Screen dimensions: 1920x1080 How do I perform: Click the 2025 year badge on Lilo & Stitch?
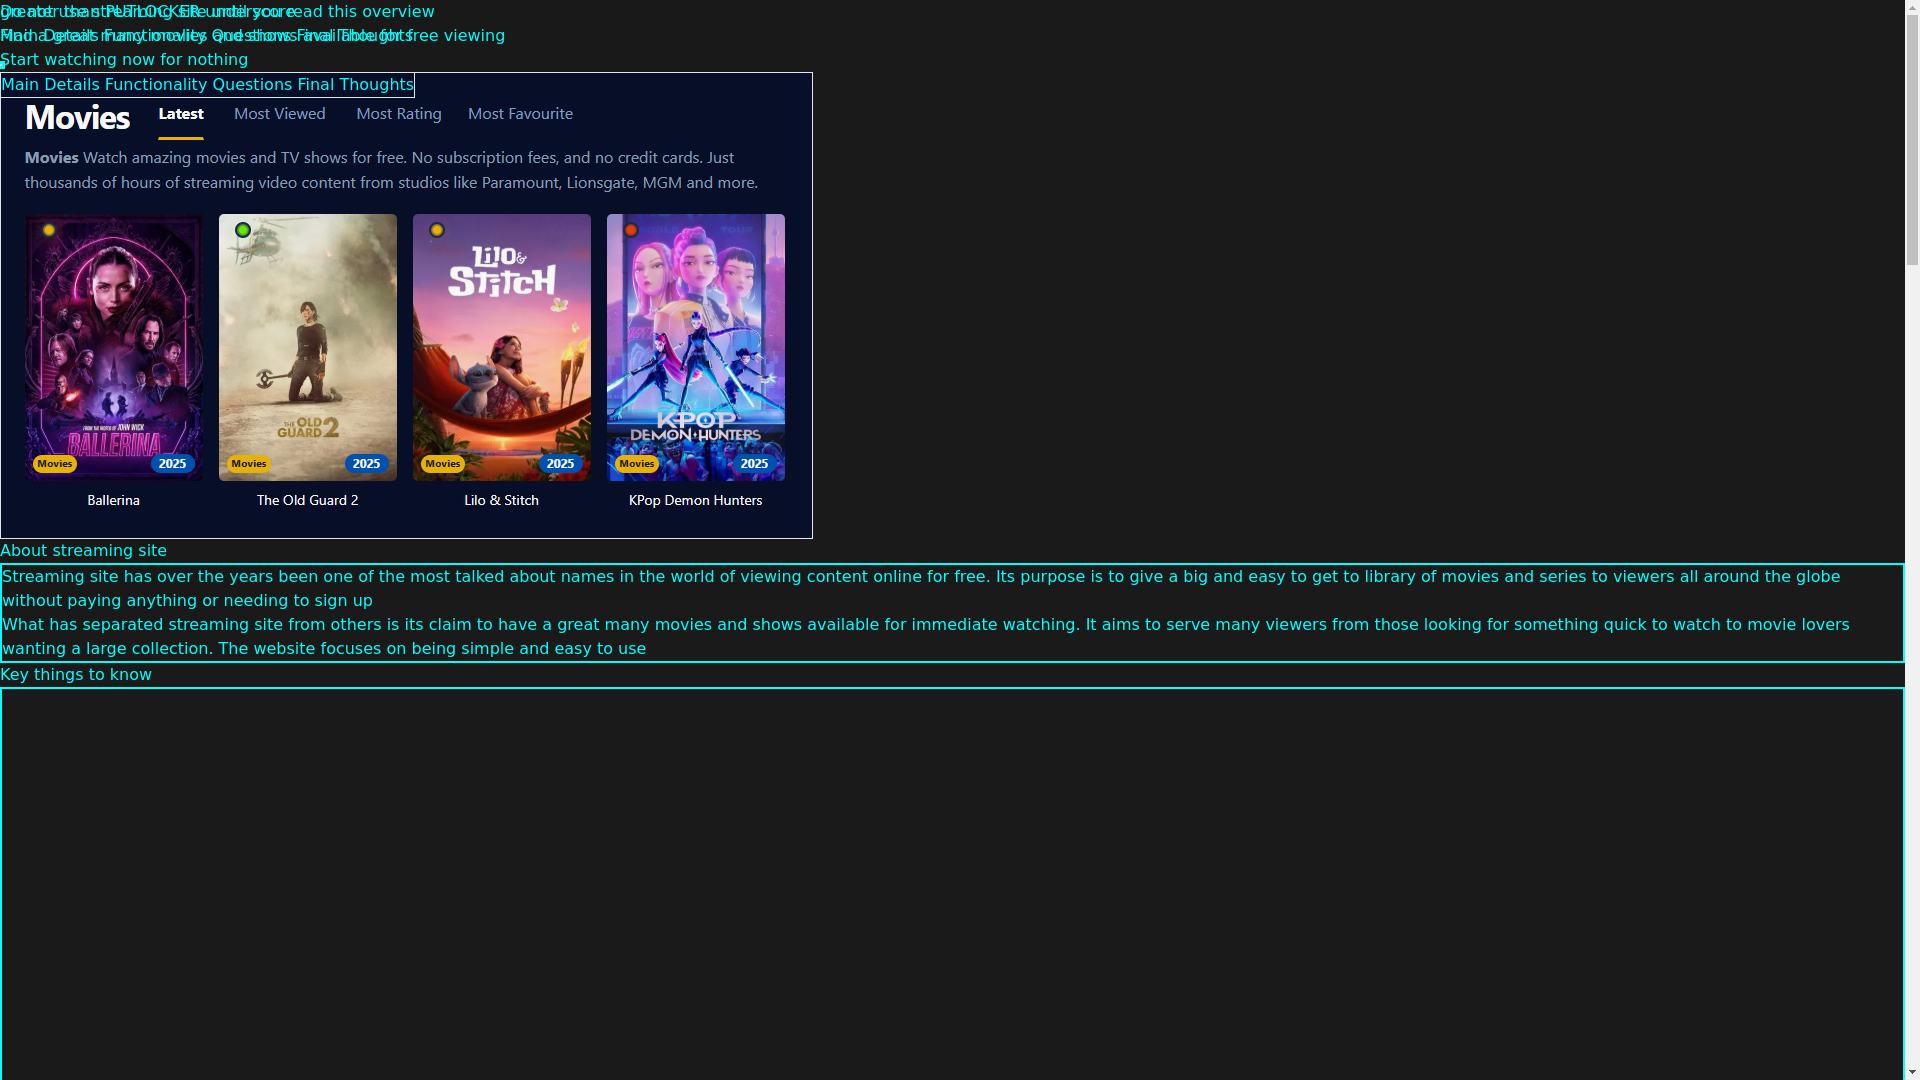pos(561,463)
